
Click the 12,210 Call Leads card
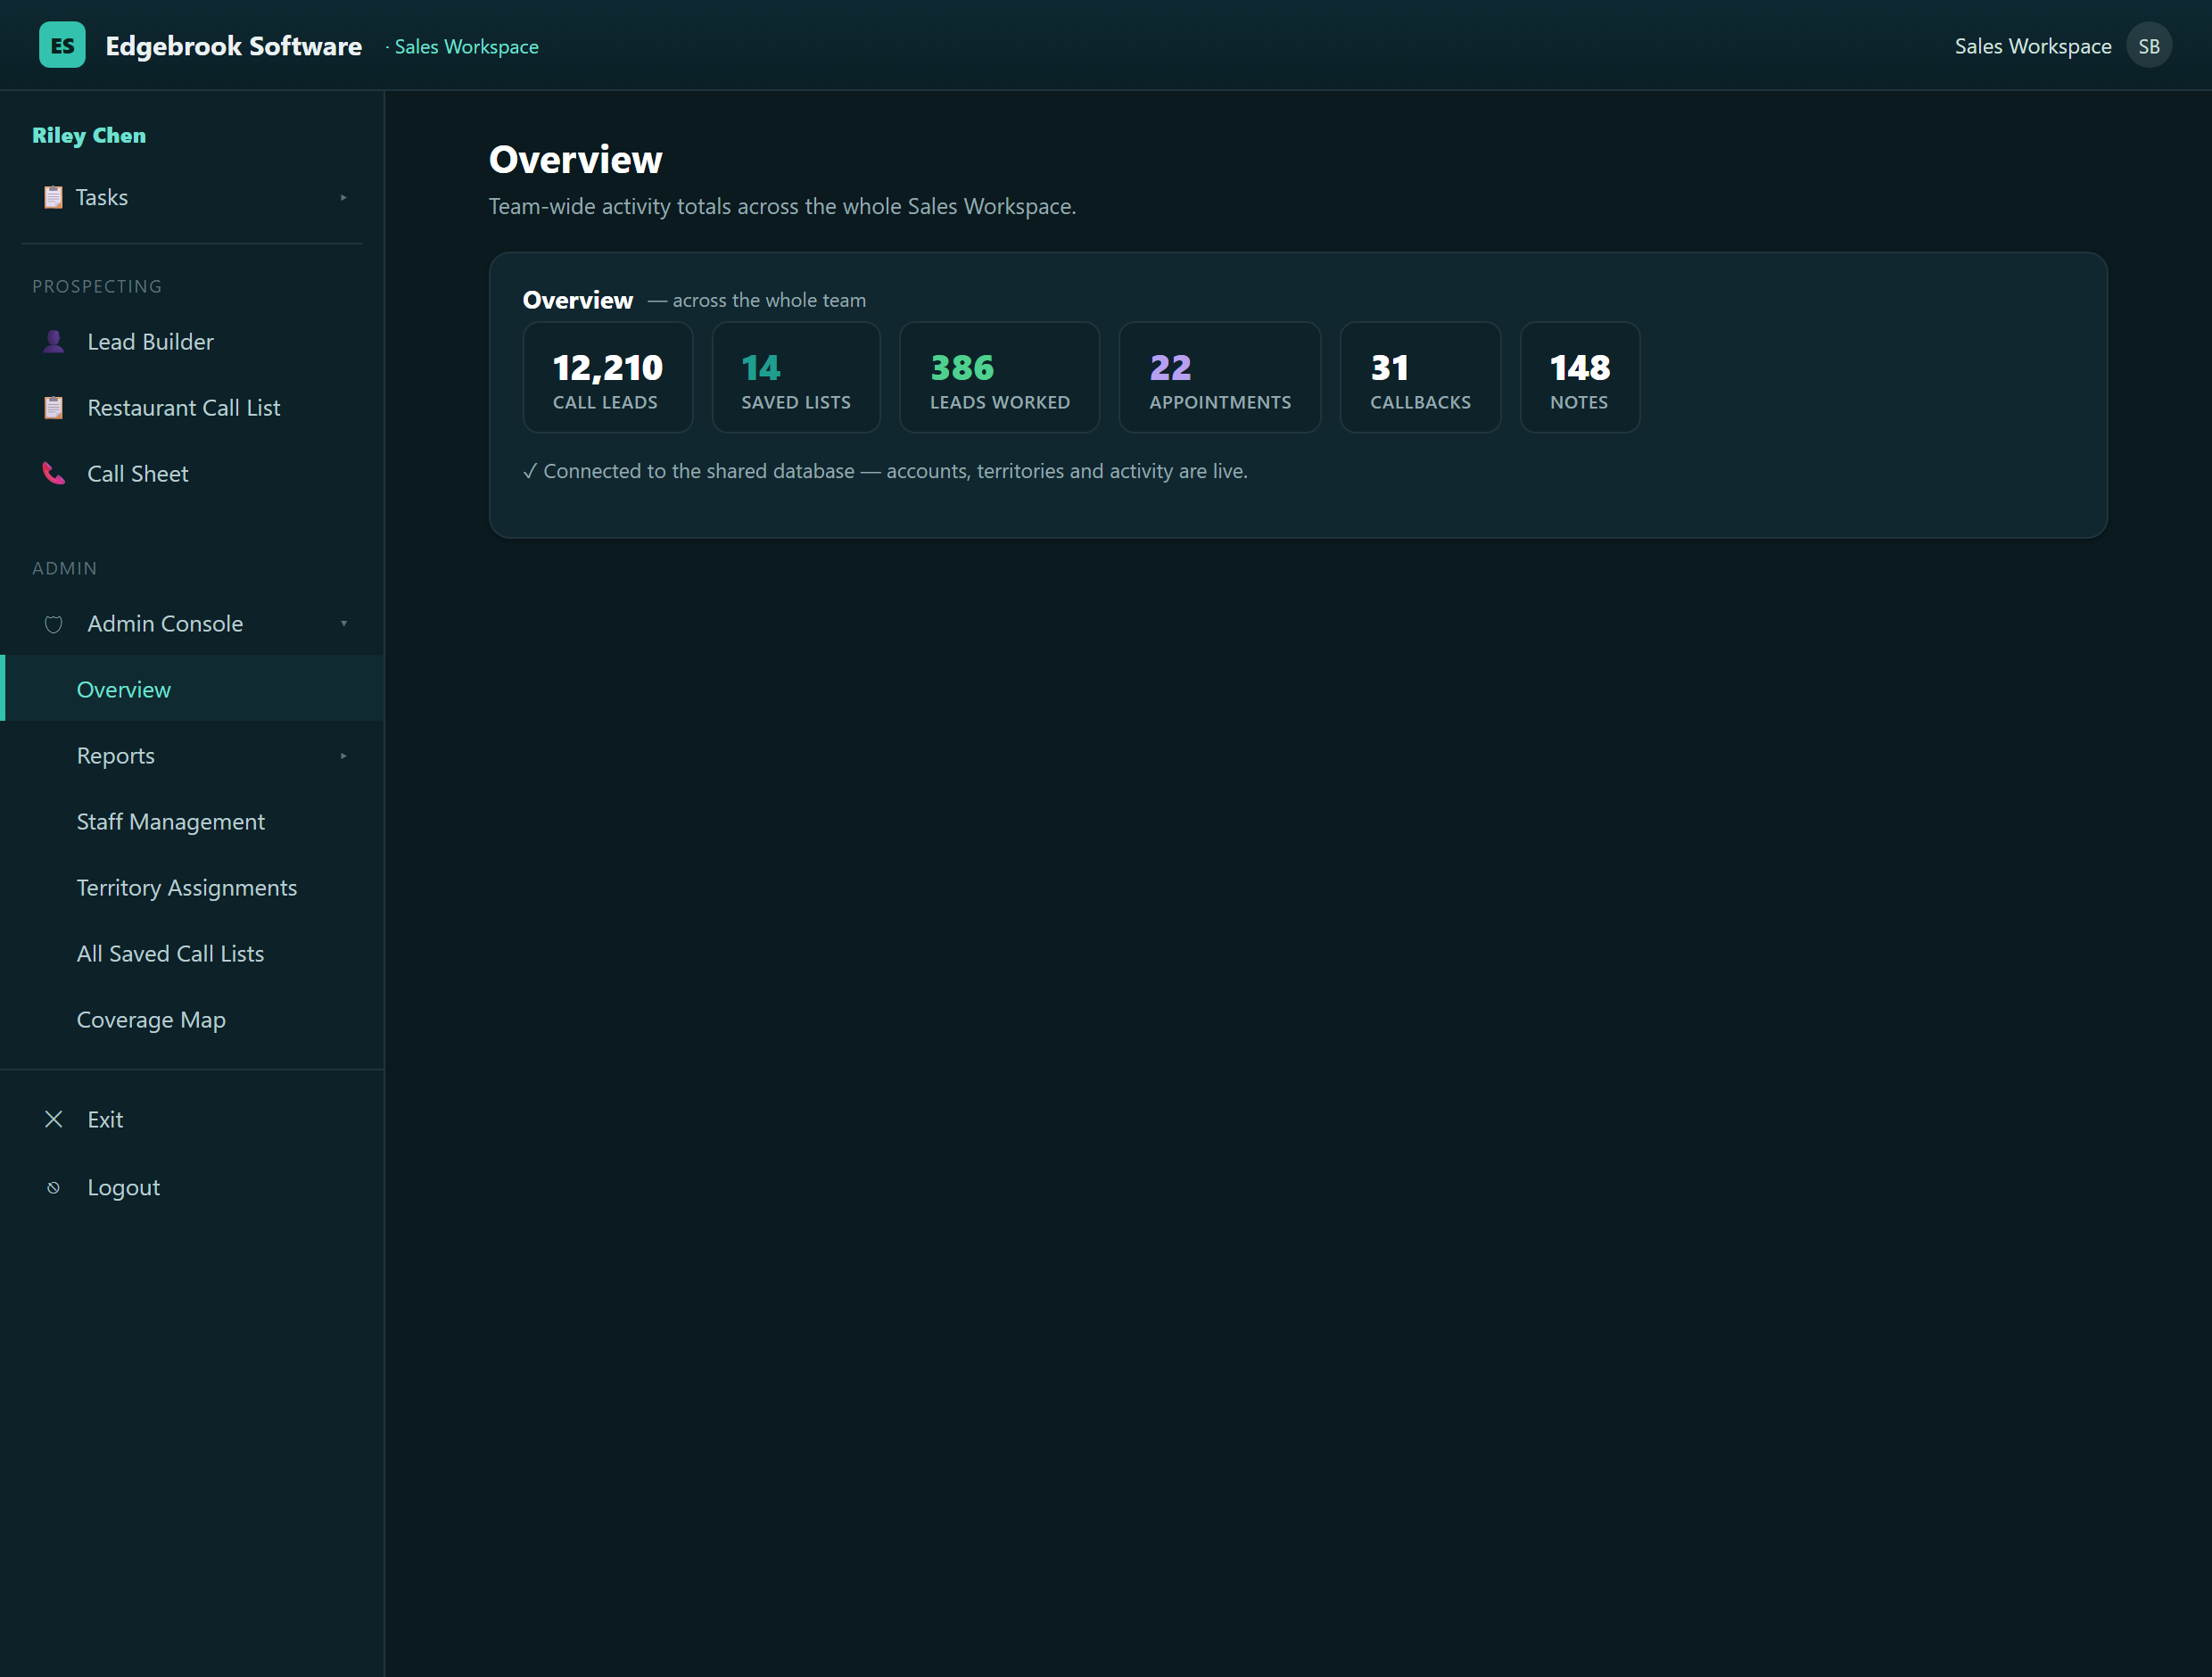607,377
